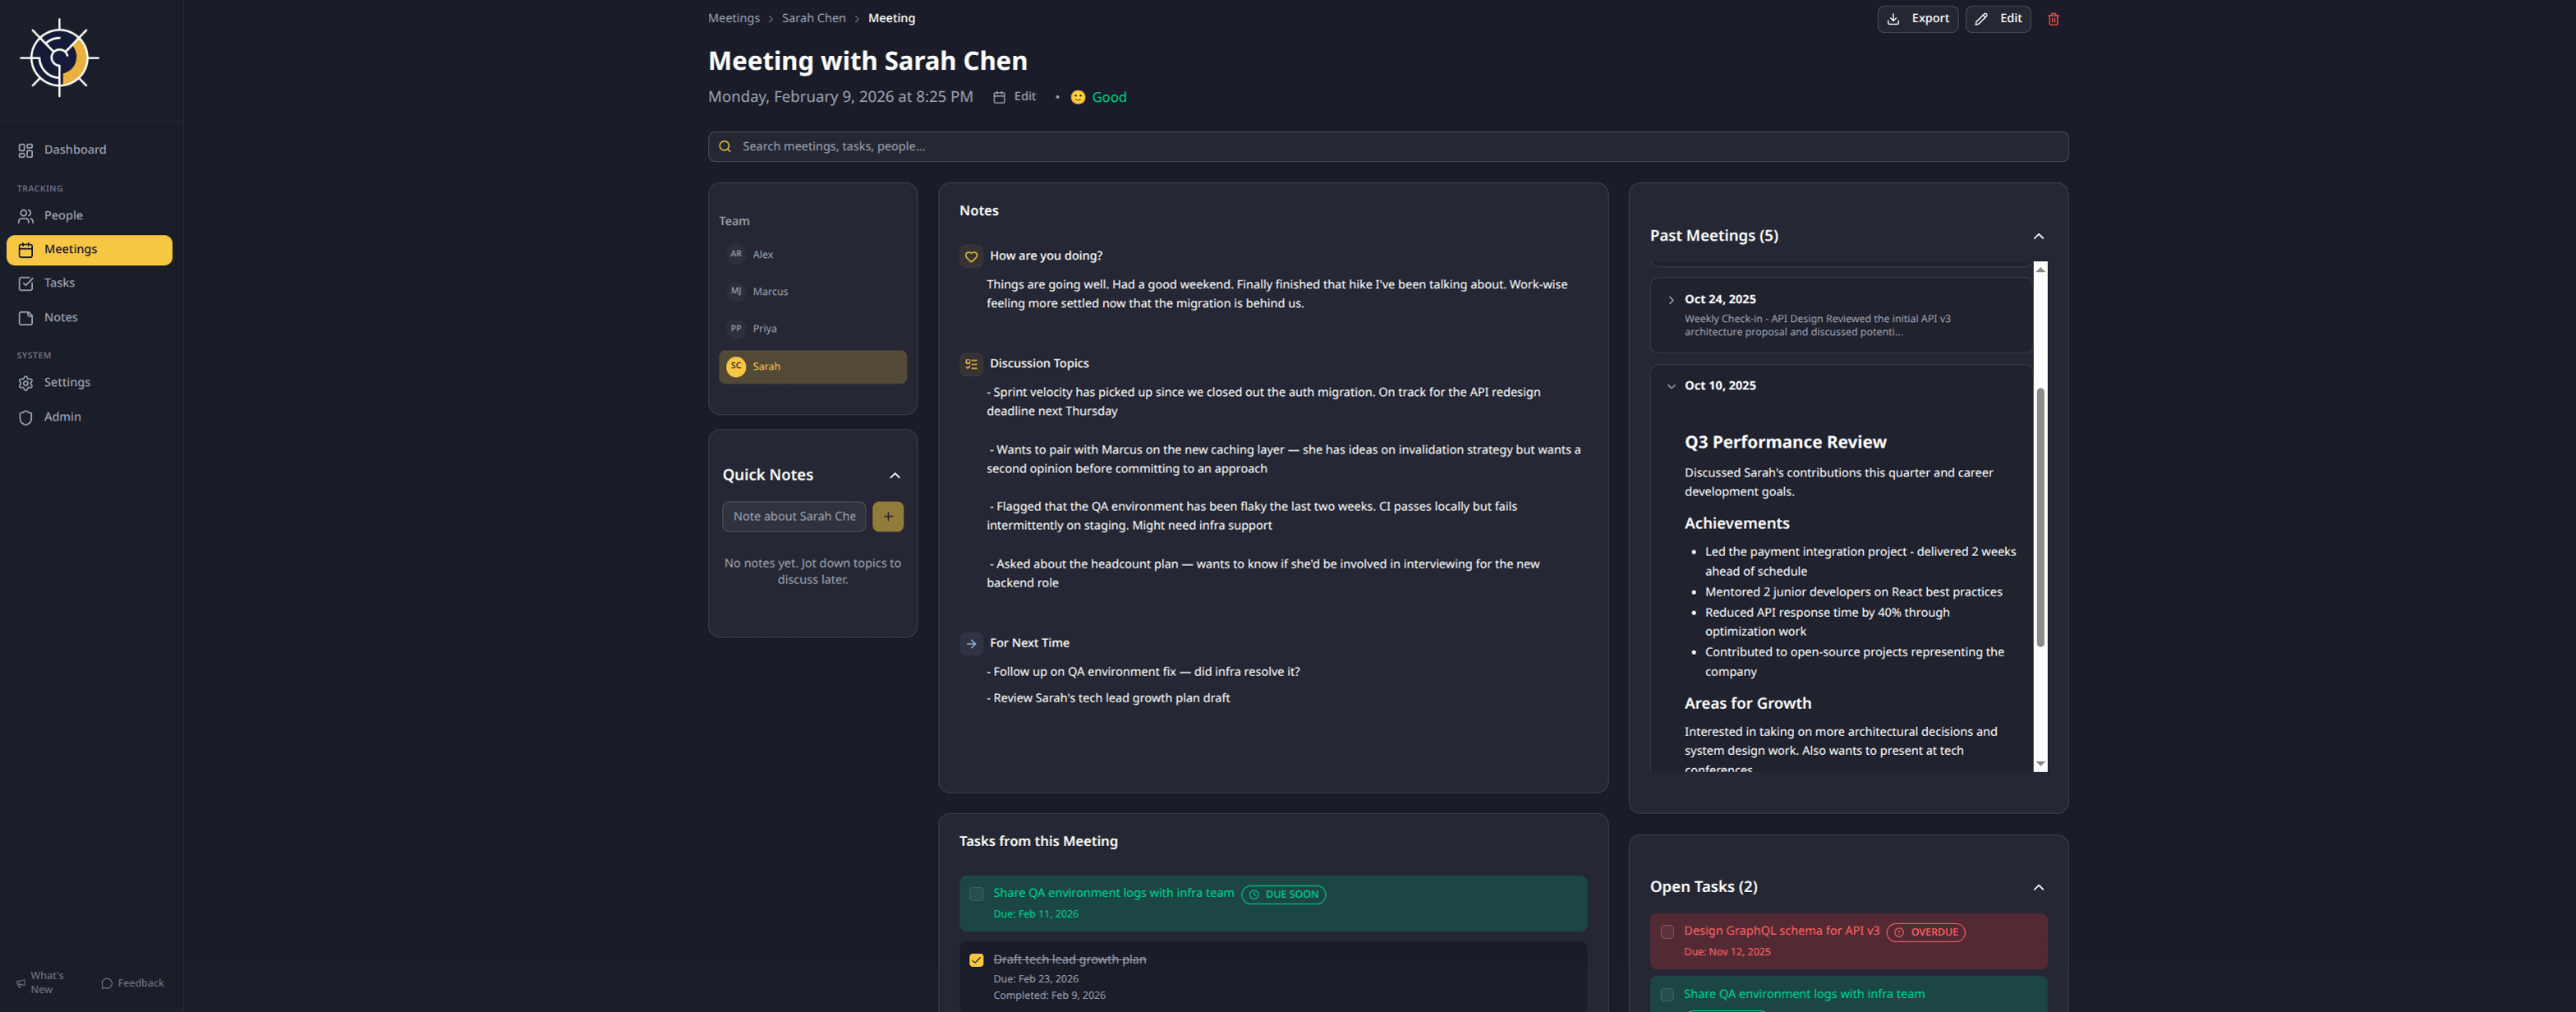Click the Feedback speech bubble icon
The width and height of the screenshot is (2576, 1012).
(107, 983)
